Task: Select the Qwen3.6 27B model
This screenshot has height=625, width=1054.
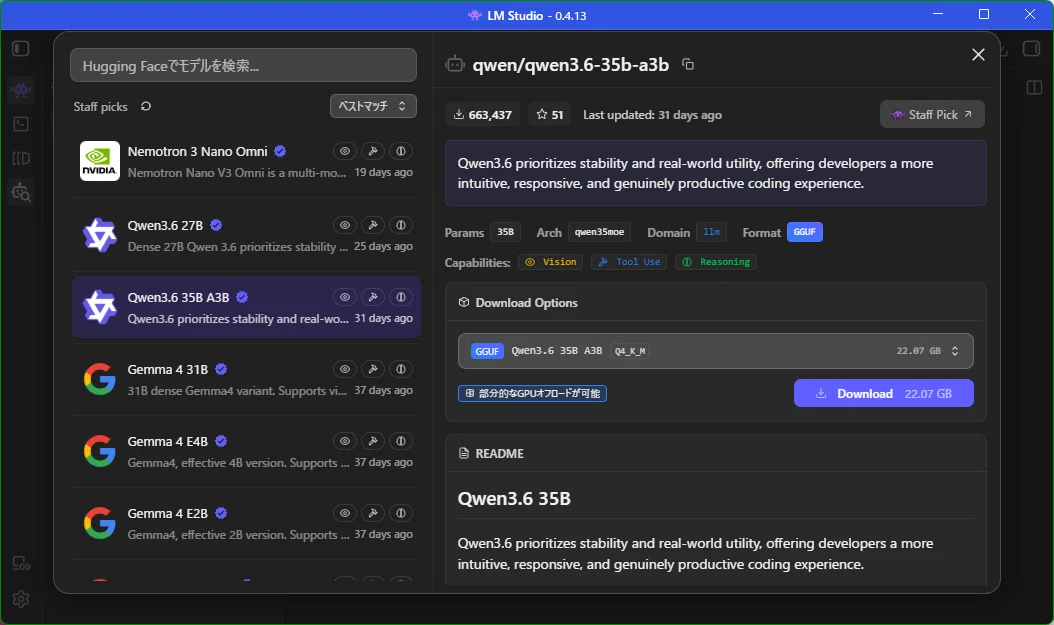Action: click(246, 235)
